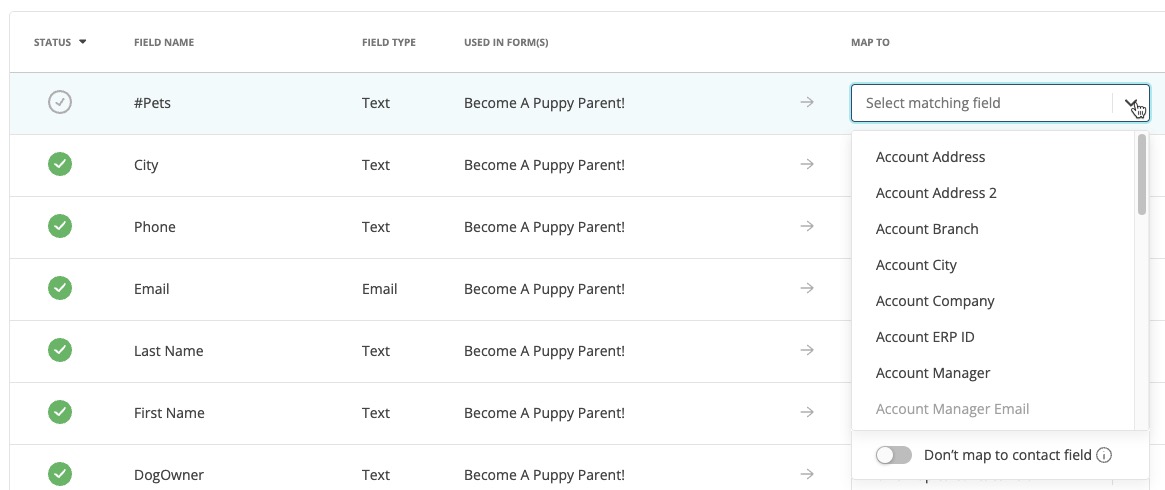Pick Account Company in dropdown list
This screenshot has height=490, width=1165.
[x=935, y=301]
